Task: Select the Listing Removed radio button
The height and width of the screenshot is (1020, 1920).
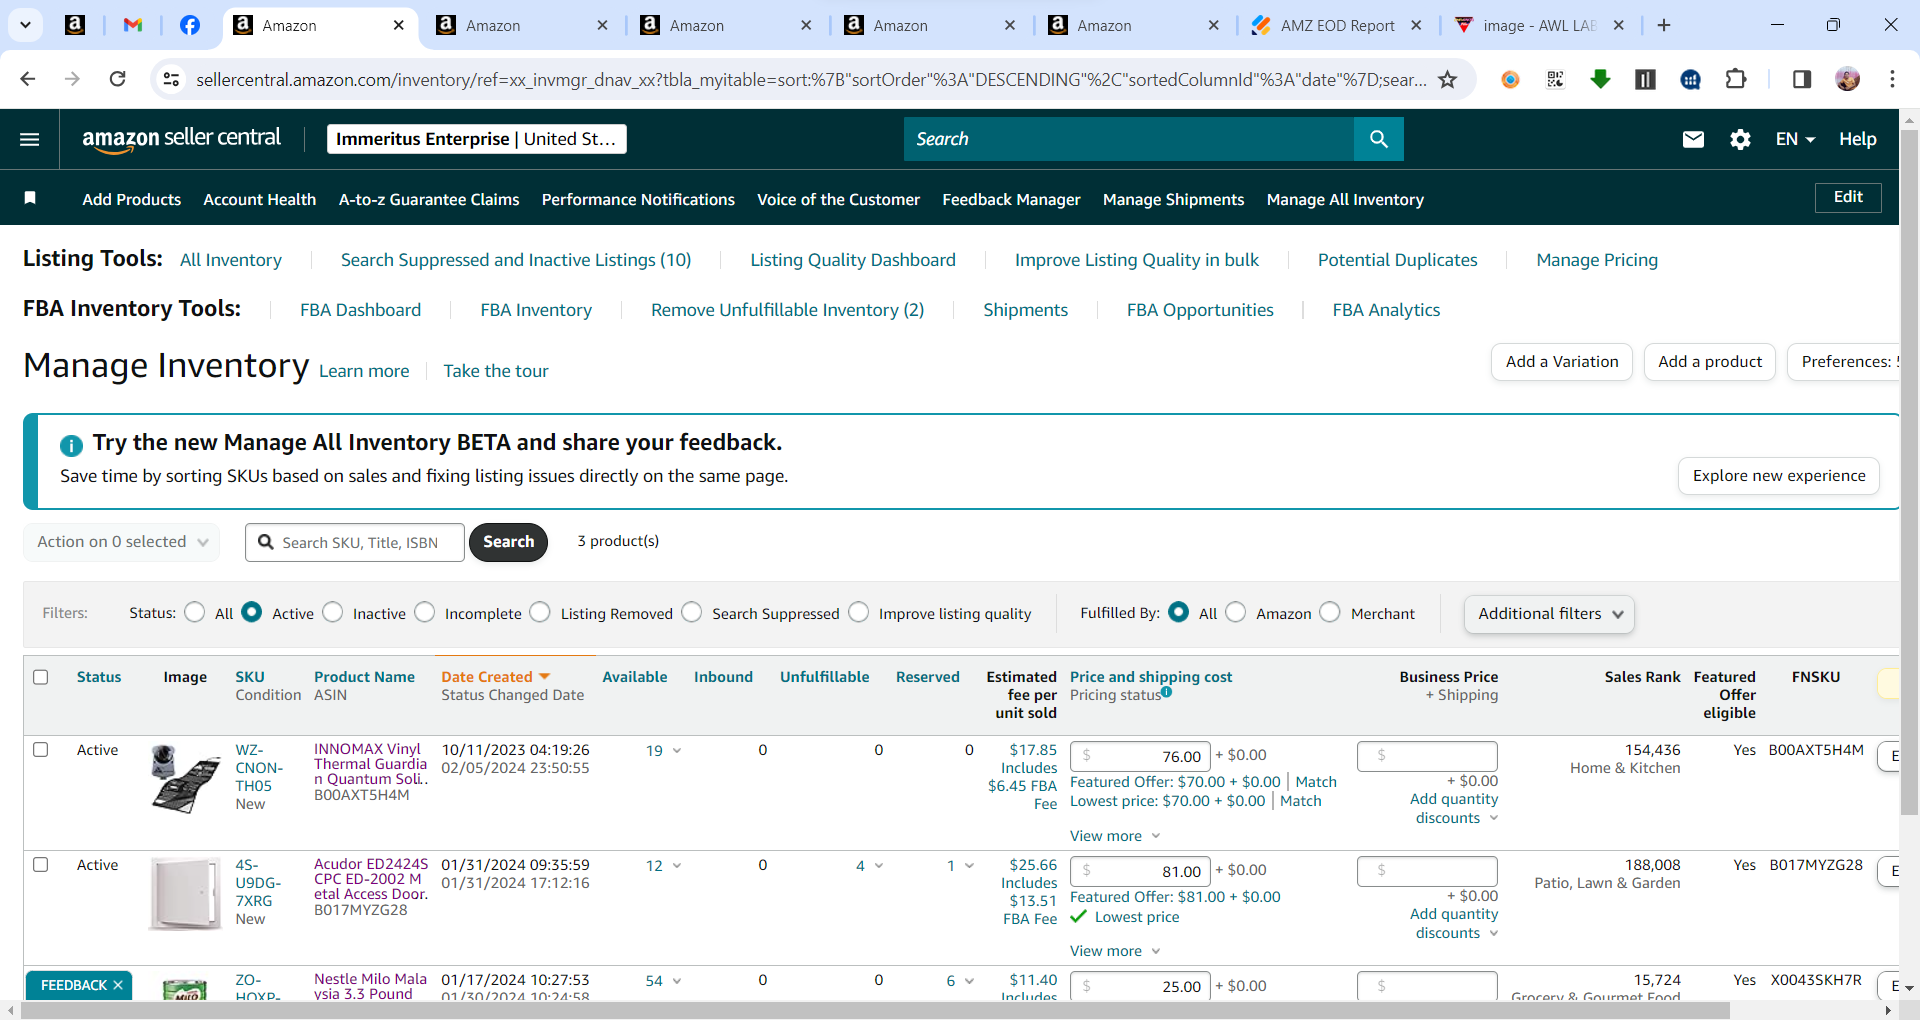Action: pyautogui.click(x=540, y=612)
